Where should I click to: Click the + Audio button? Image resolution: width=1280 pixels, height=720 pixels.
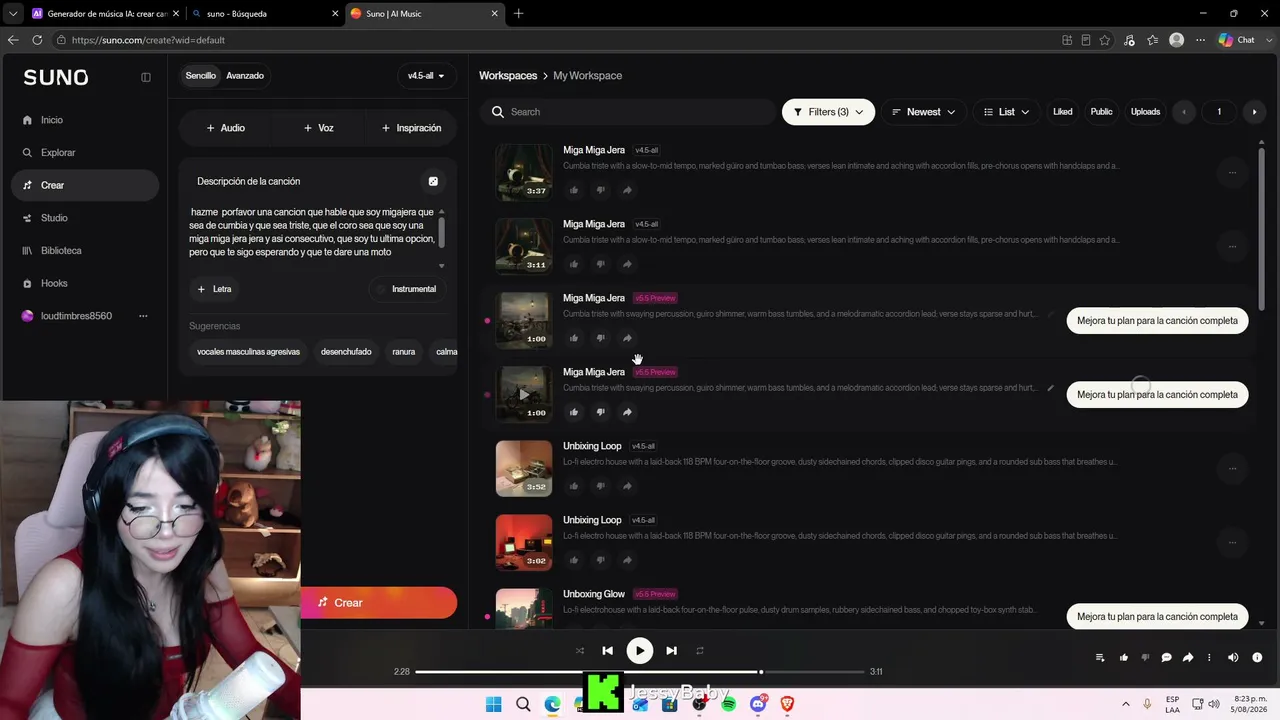[225, 128]
